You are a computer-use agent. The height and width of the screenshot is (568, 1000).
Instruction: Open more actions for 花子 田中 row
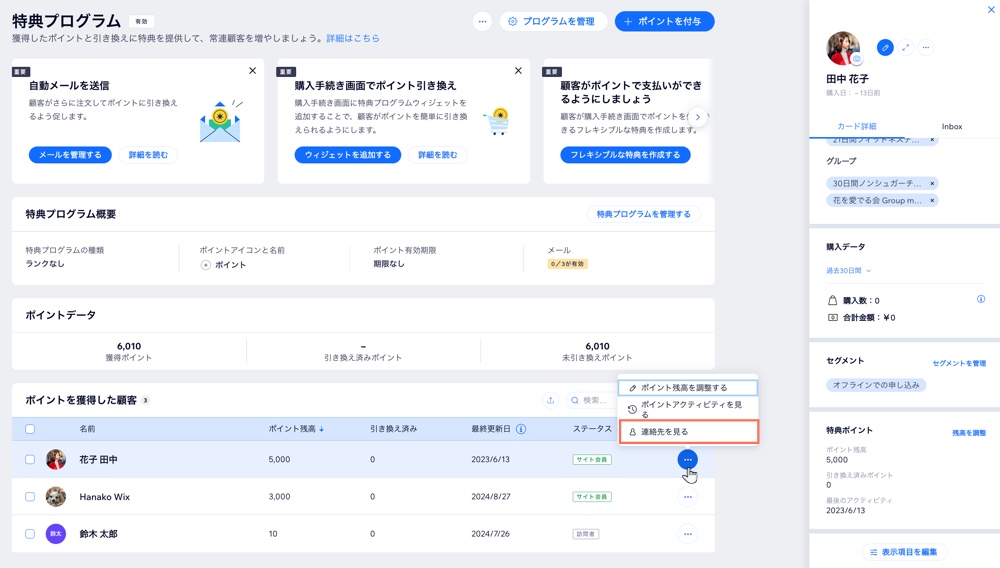pyautogui.click(x=688, y=460)
